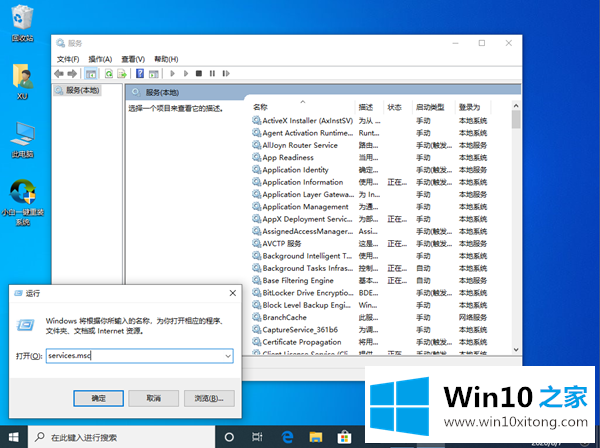Open the This PC desktop icon
This screenshot has width=600, height=448.
click(x=22, y=140)
